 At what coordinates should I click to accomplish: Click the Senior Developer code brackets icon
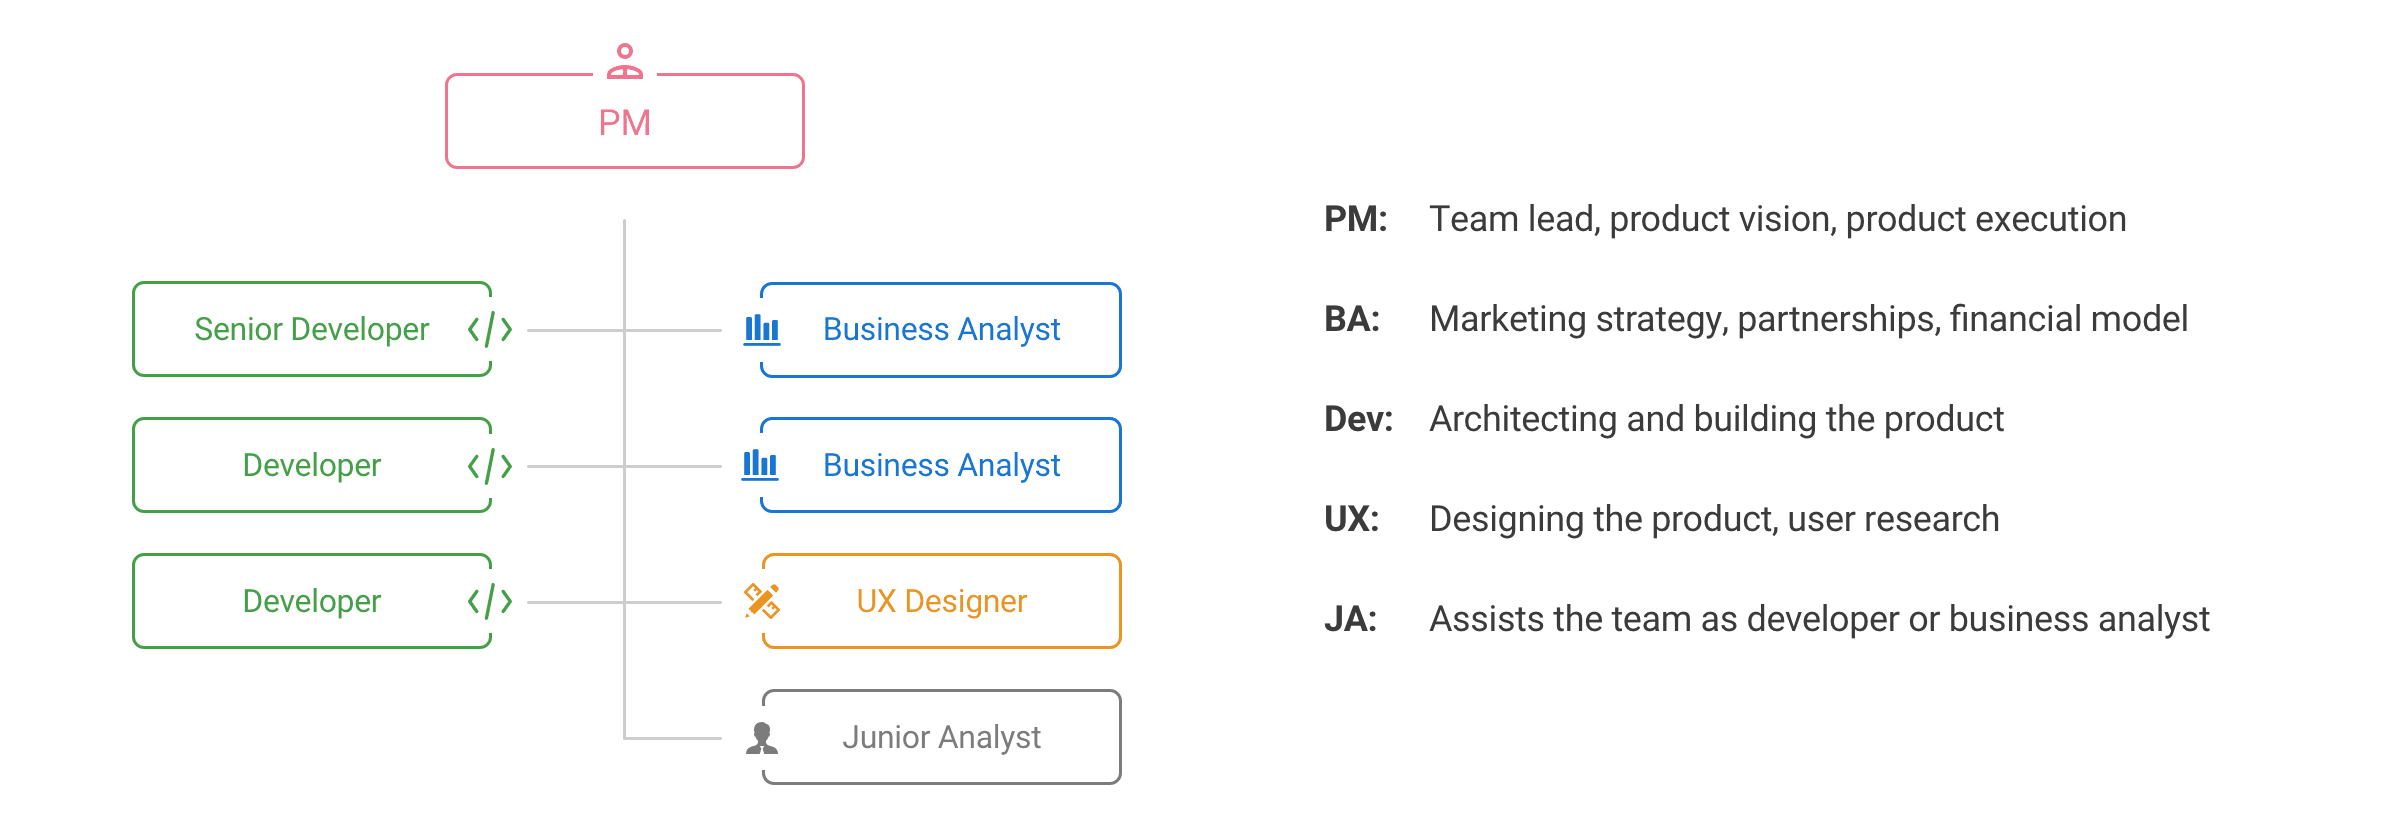point(490,329)
